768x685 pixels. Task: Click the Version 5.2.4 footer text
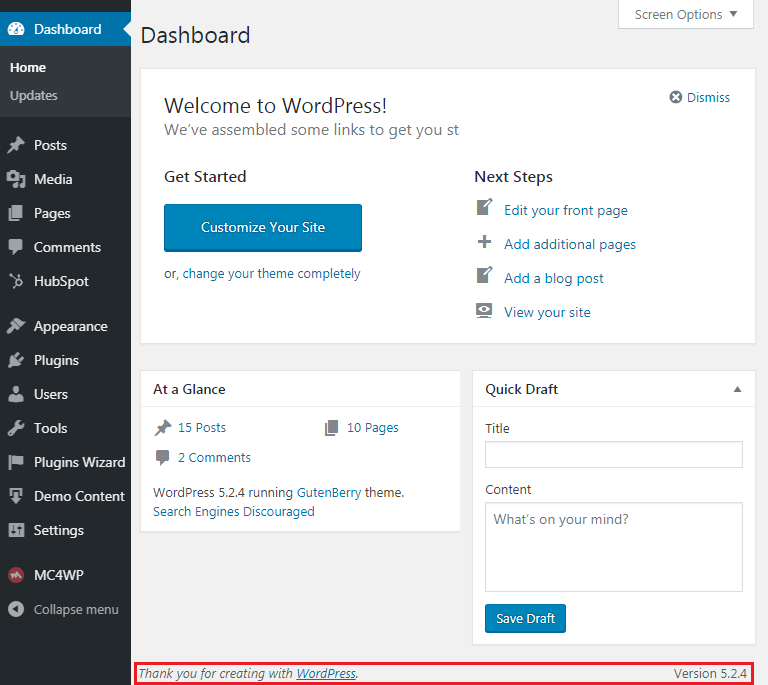[x=710, y=673]
